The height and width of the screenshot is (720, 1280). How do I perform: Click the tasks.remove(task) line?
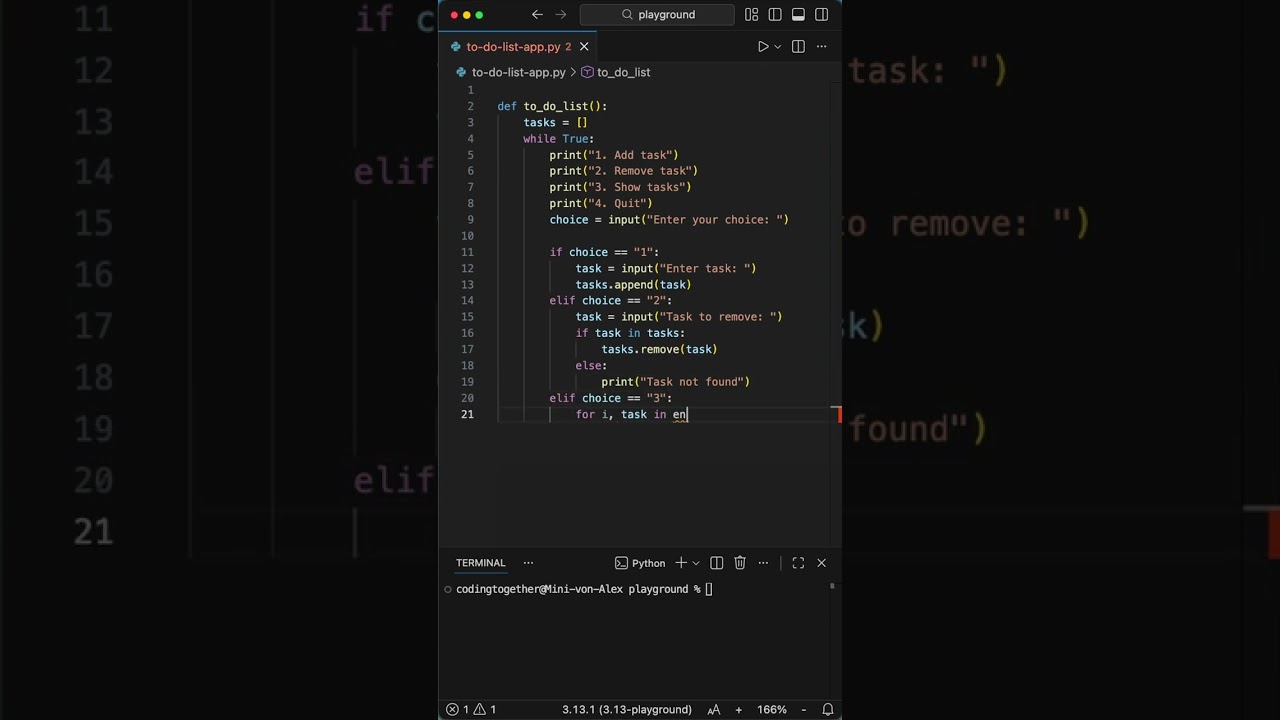pyautogui.click(x=659, y=349)
